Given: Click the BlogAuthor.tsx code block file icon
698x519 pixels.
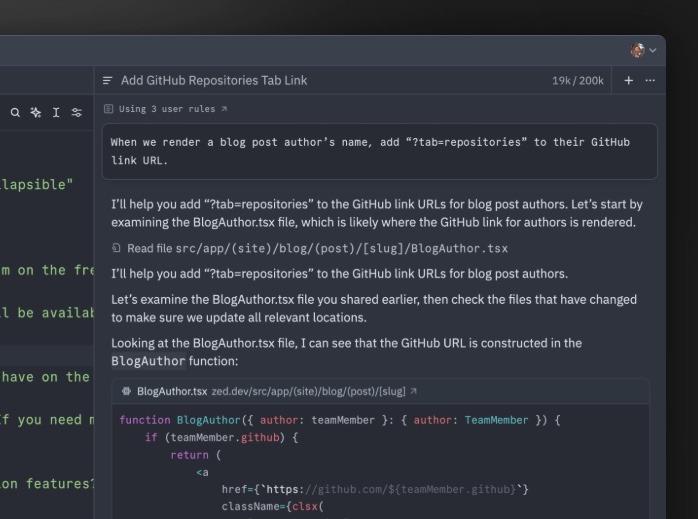Looking at the screenshot, I should coord(126,391).
